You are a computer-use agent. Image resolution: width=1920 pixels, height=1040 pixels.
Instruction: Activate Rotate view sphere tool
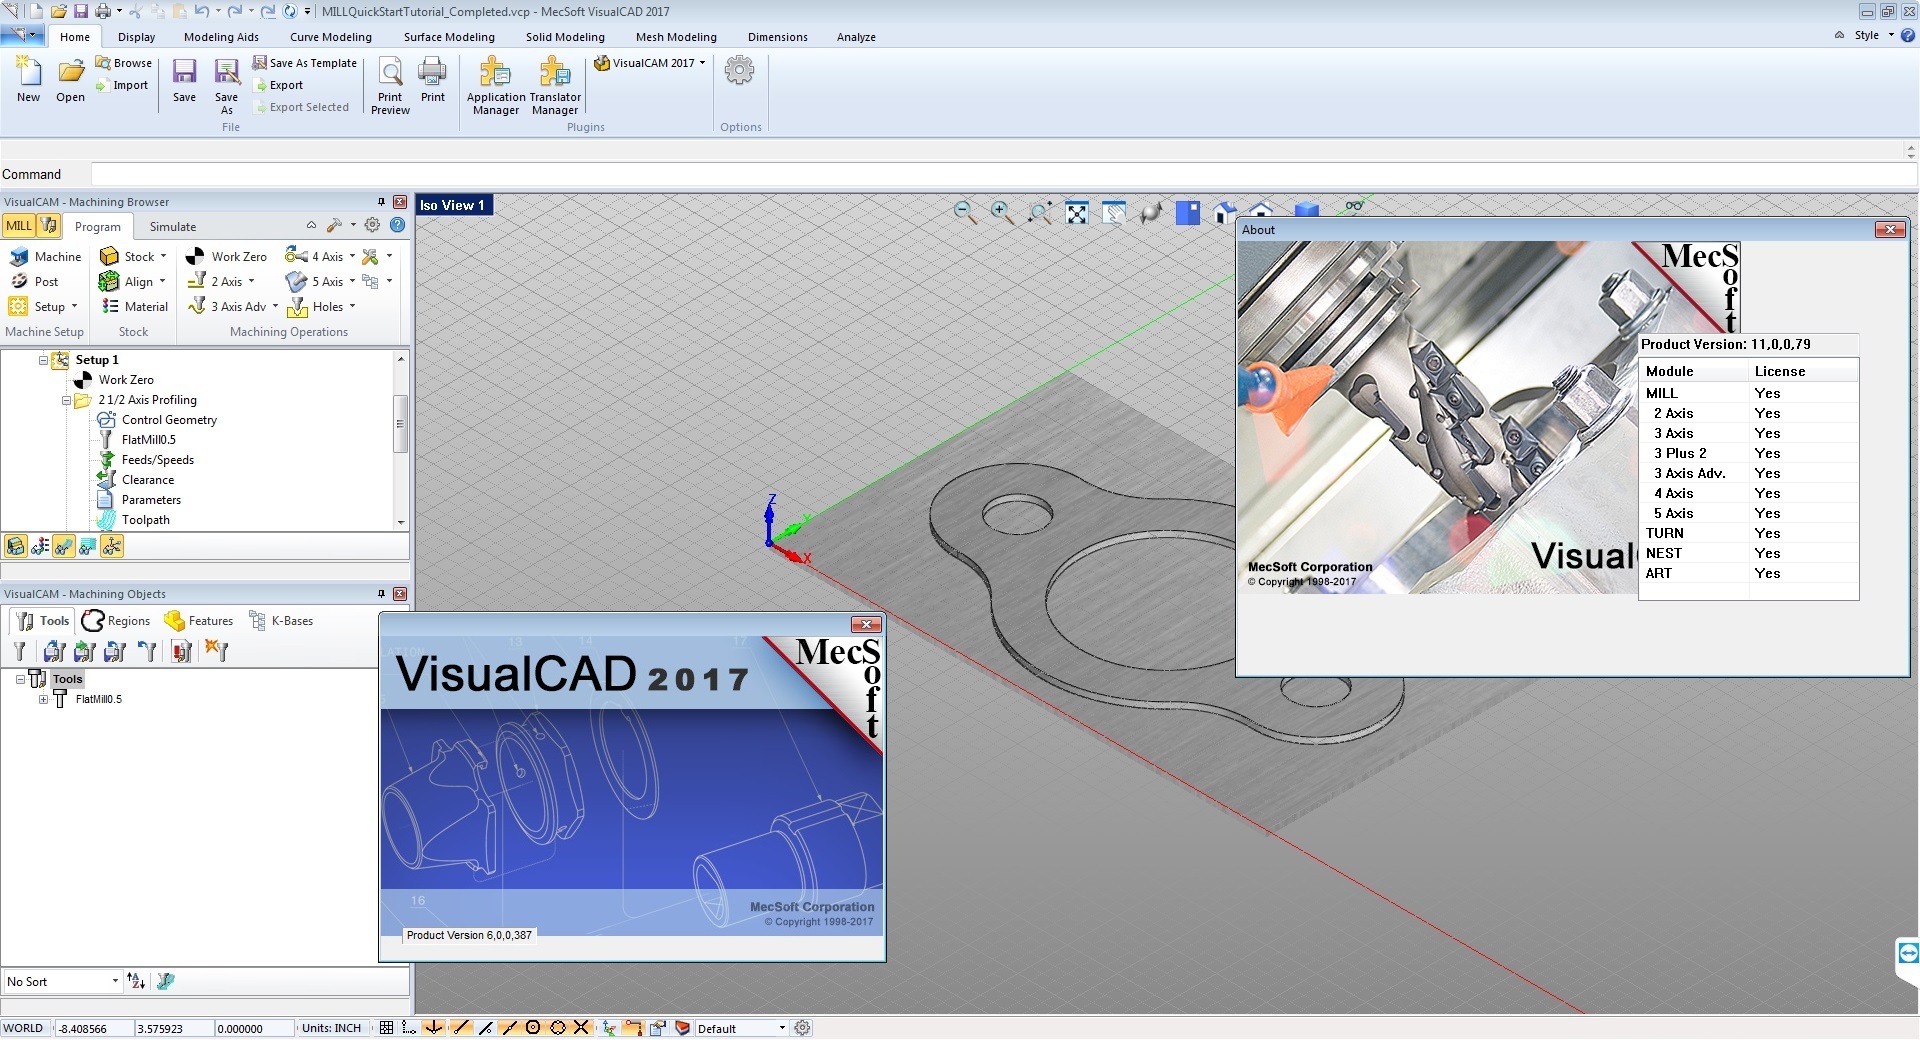[1150, 212]
